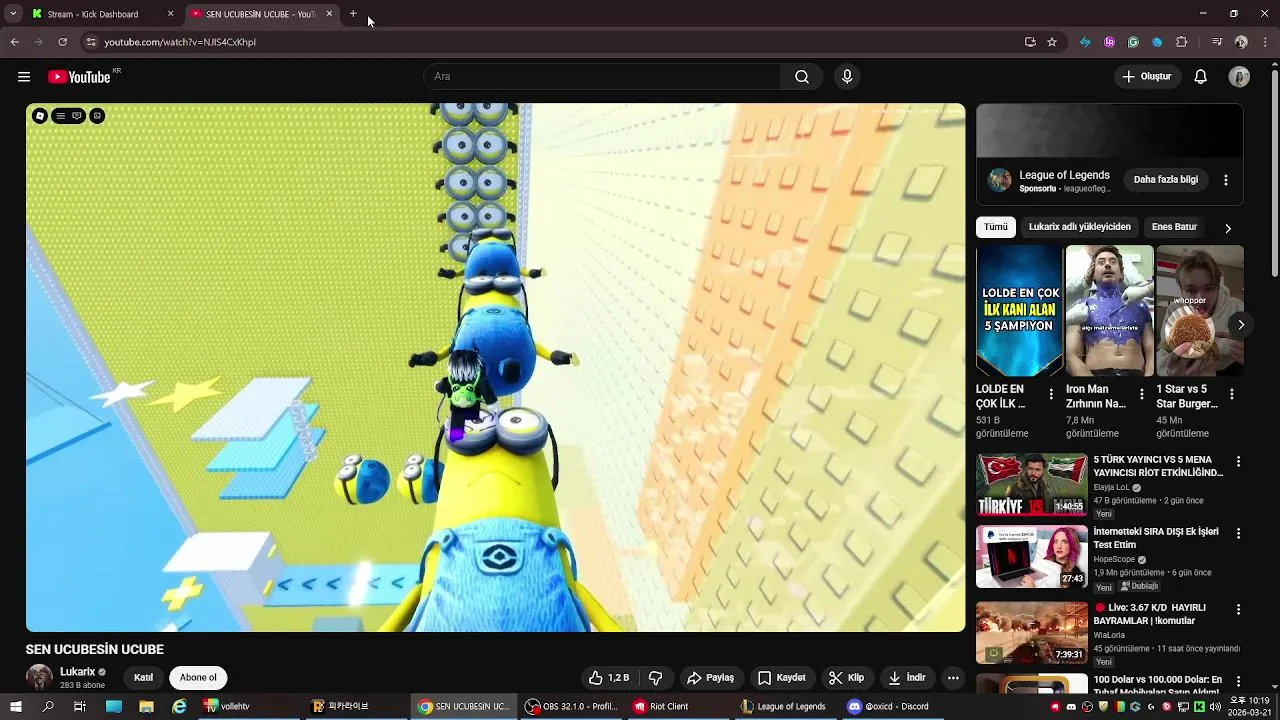Click the Katıl join button

(144, 678)
